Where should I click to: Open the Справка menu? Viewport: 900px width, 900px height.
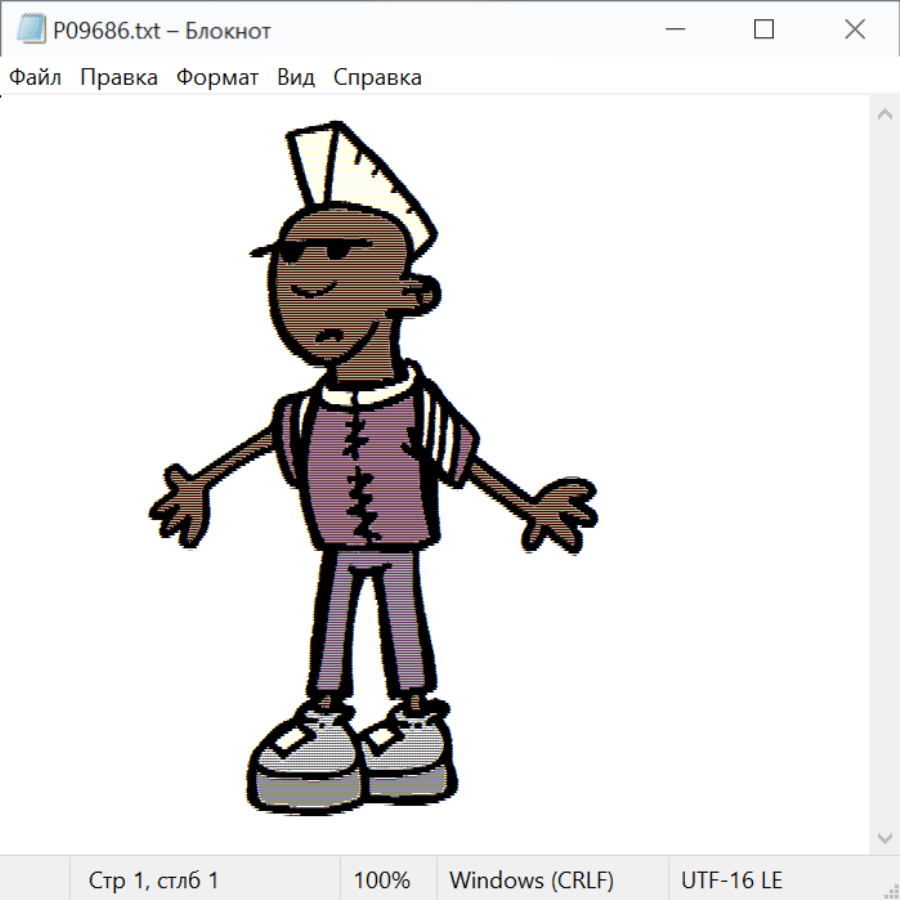pos(377,78)
